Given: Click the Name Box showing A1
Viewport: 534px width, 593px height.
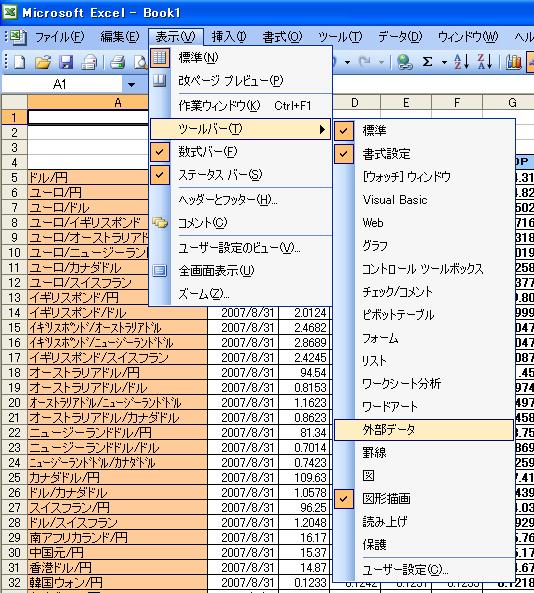Looking at the screenshot, I should 62,84.
